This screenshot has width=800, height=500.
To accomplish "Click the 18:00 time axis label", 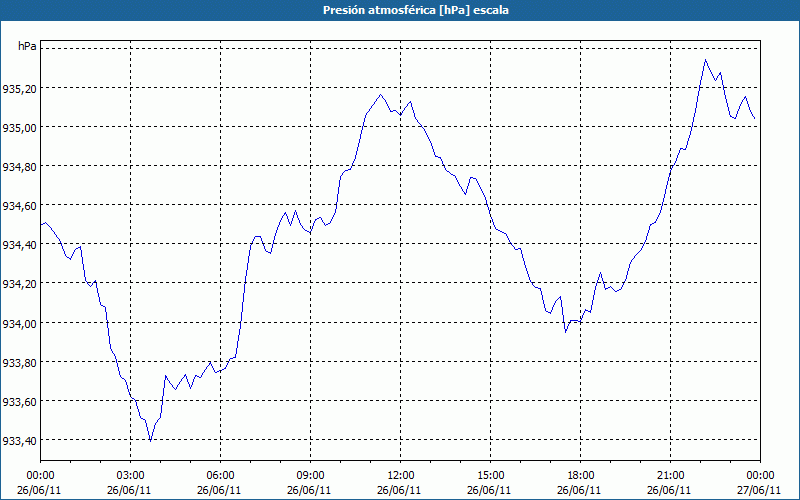I will tap(581, 476).
